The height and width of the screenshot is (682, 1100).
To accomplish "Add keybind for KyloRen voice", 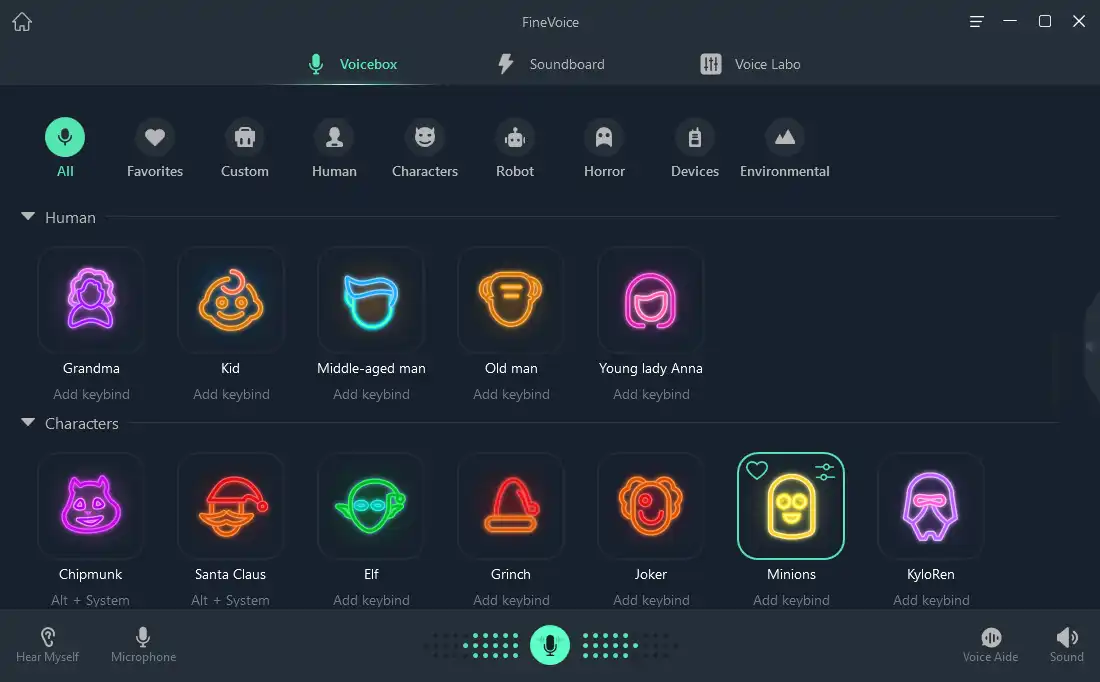I will pyautogui.click(x=931, y=600).
